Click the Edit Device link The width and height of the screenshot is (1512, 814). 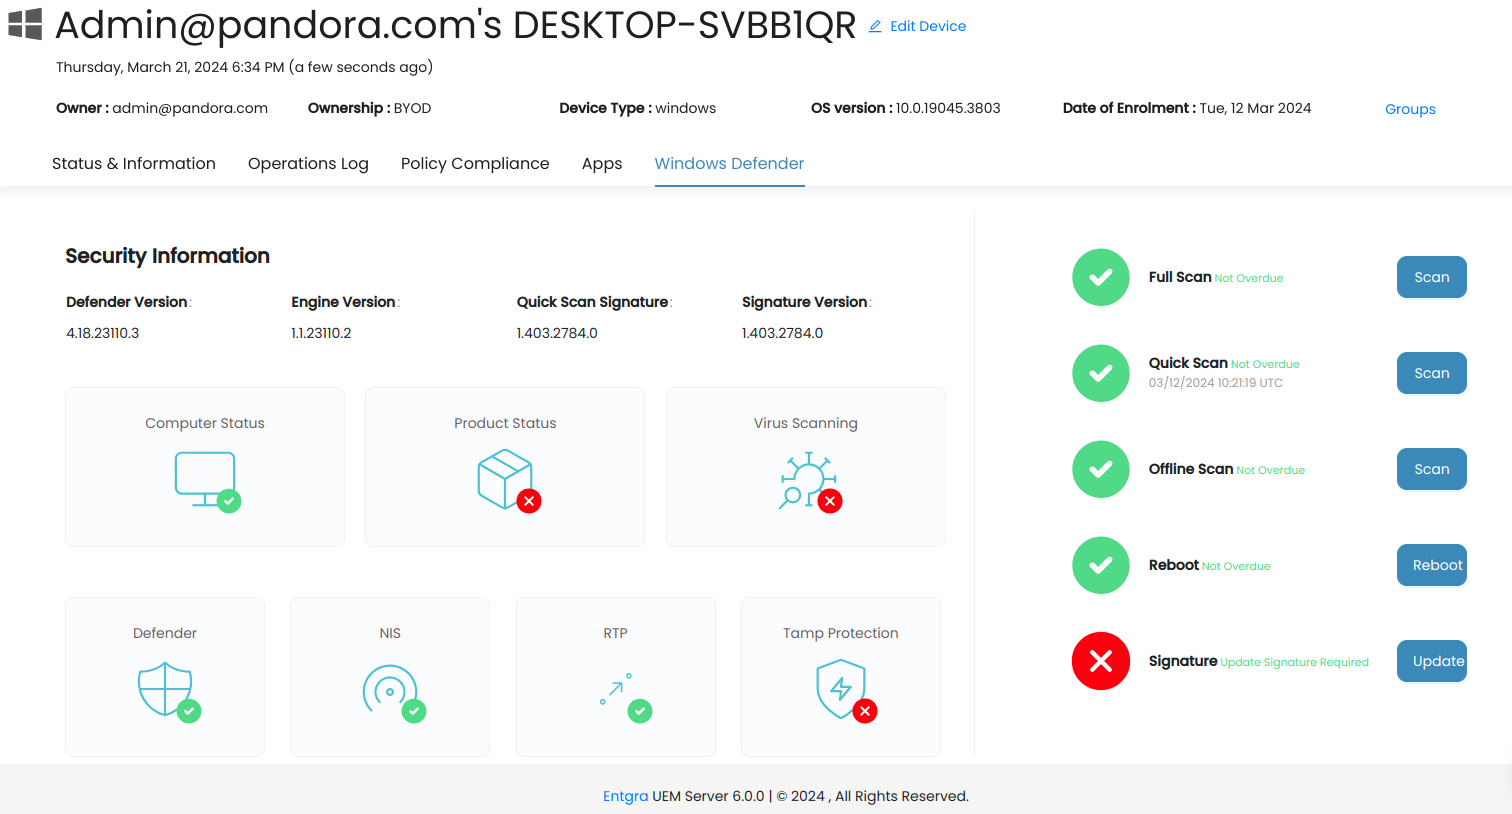[918, 26]
